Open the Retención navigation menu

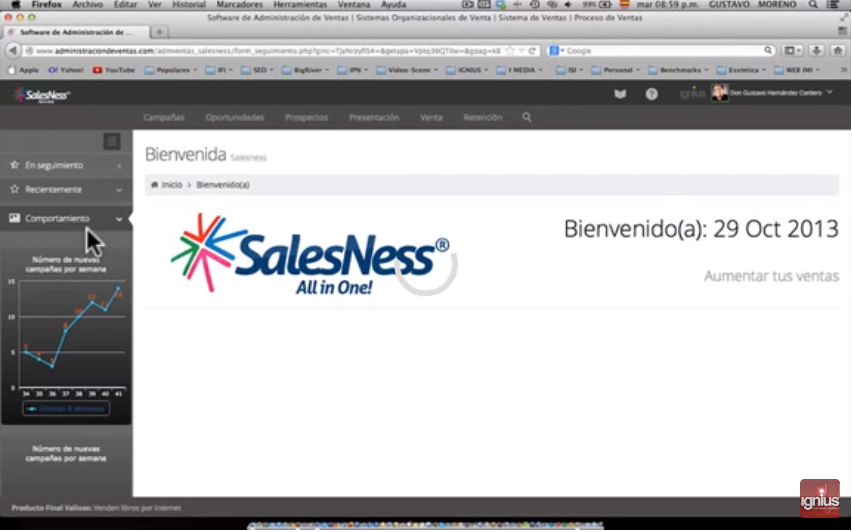483,117
